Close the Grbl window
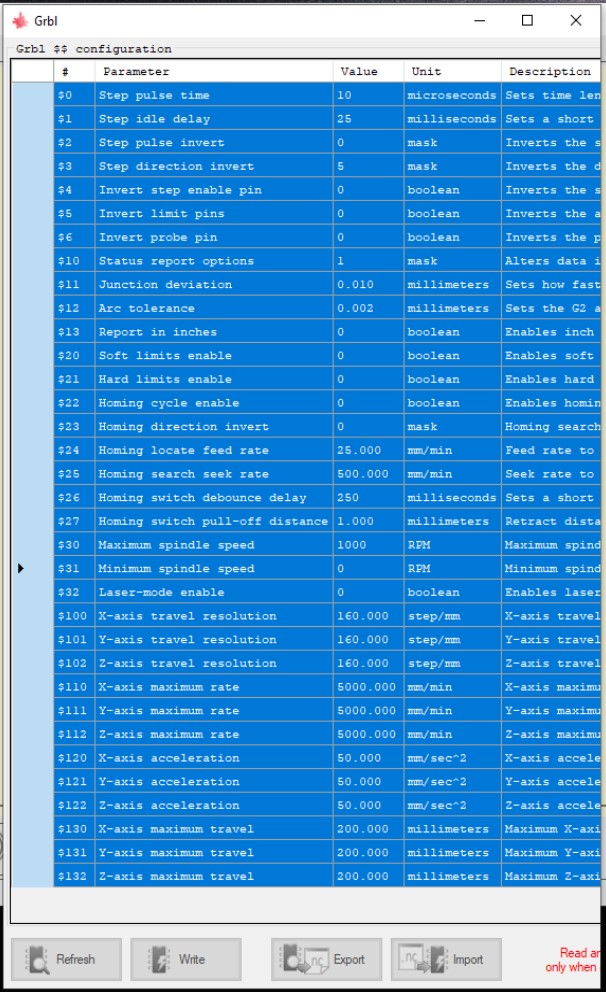 coord(576,21)
